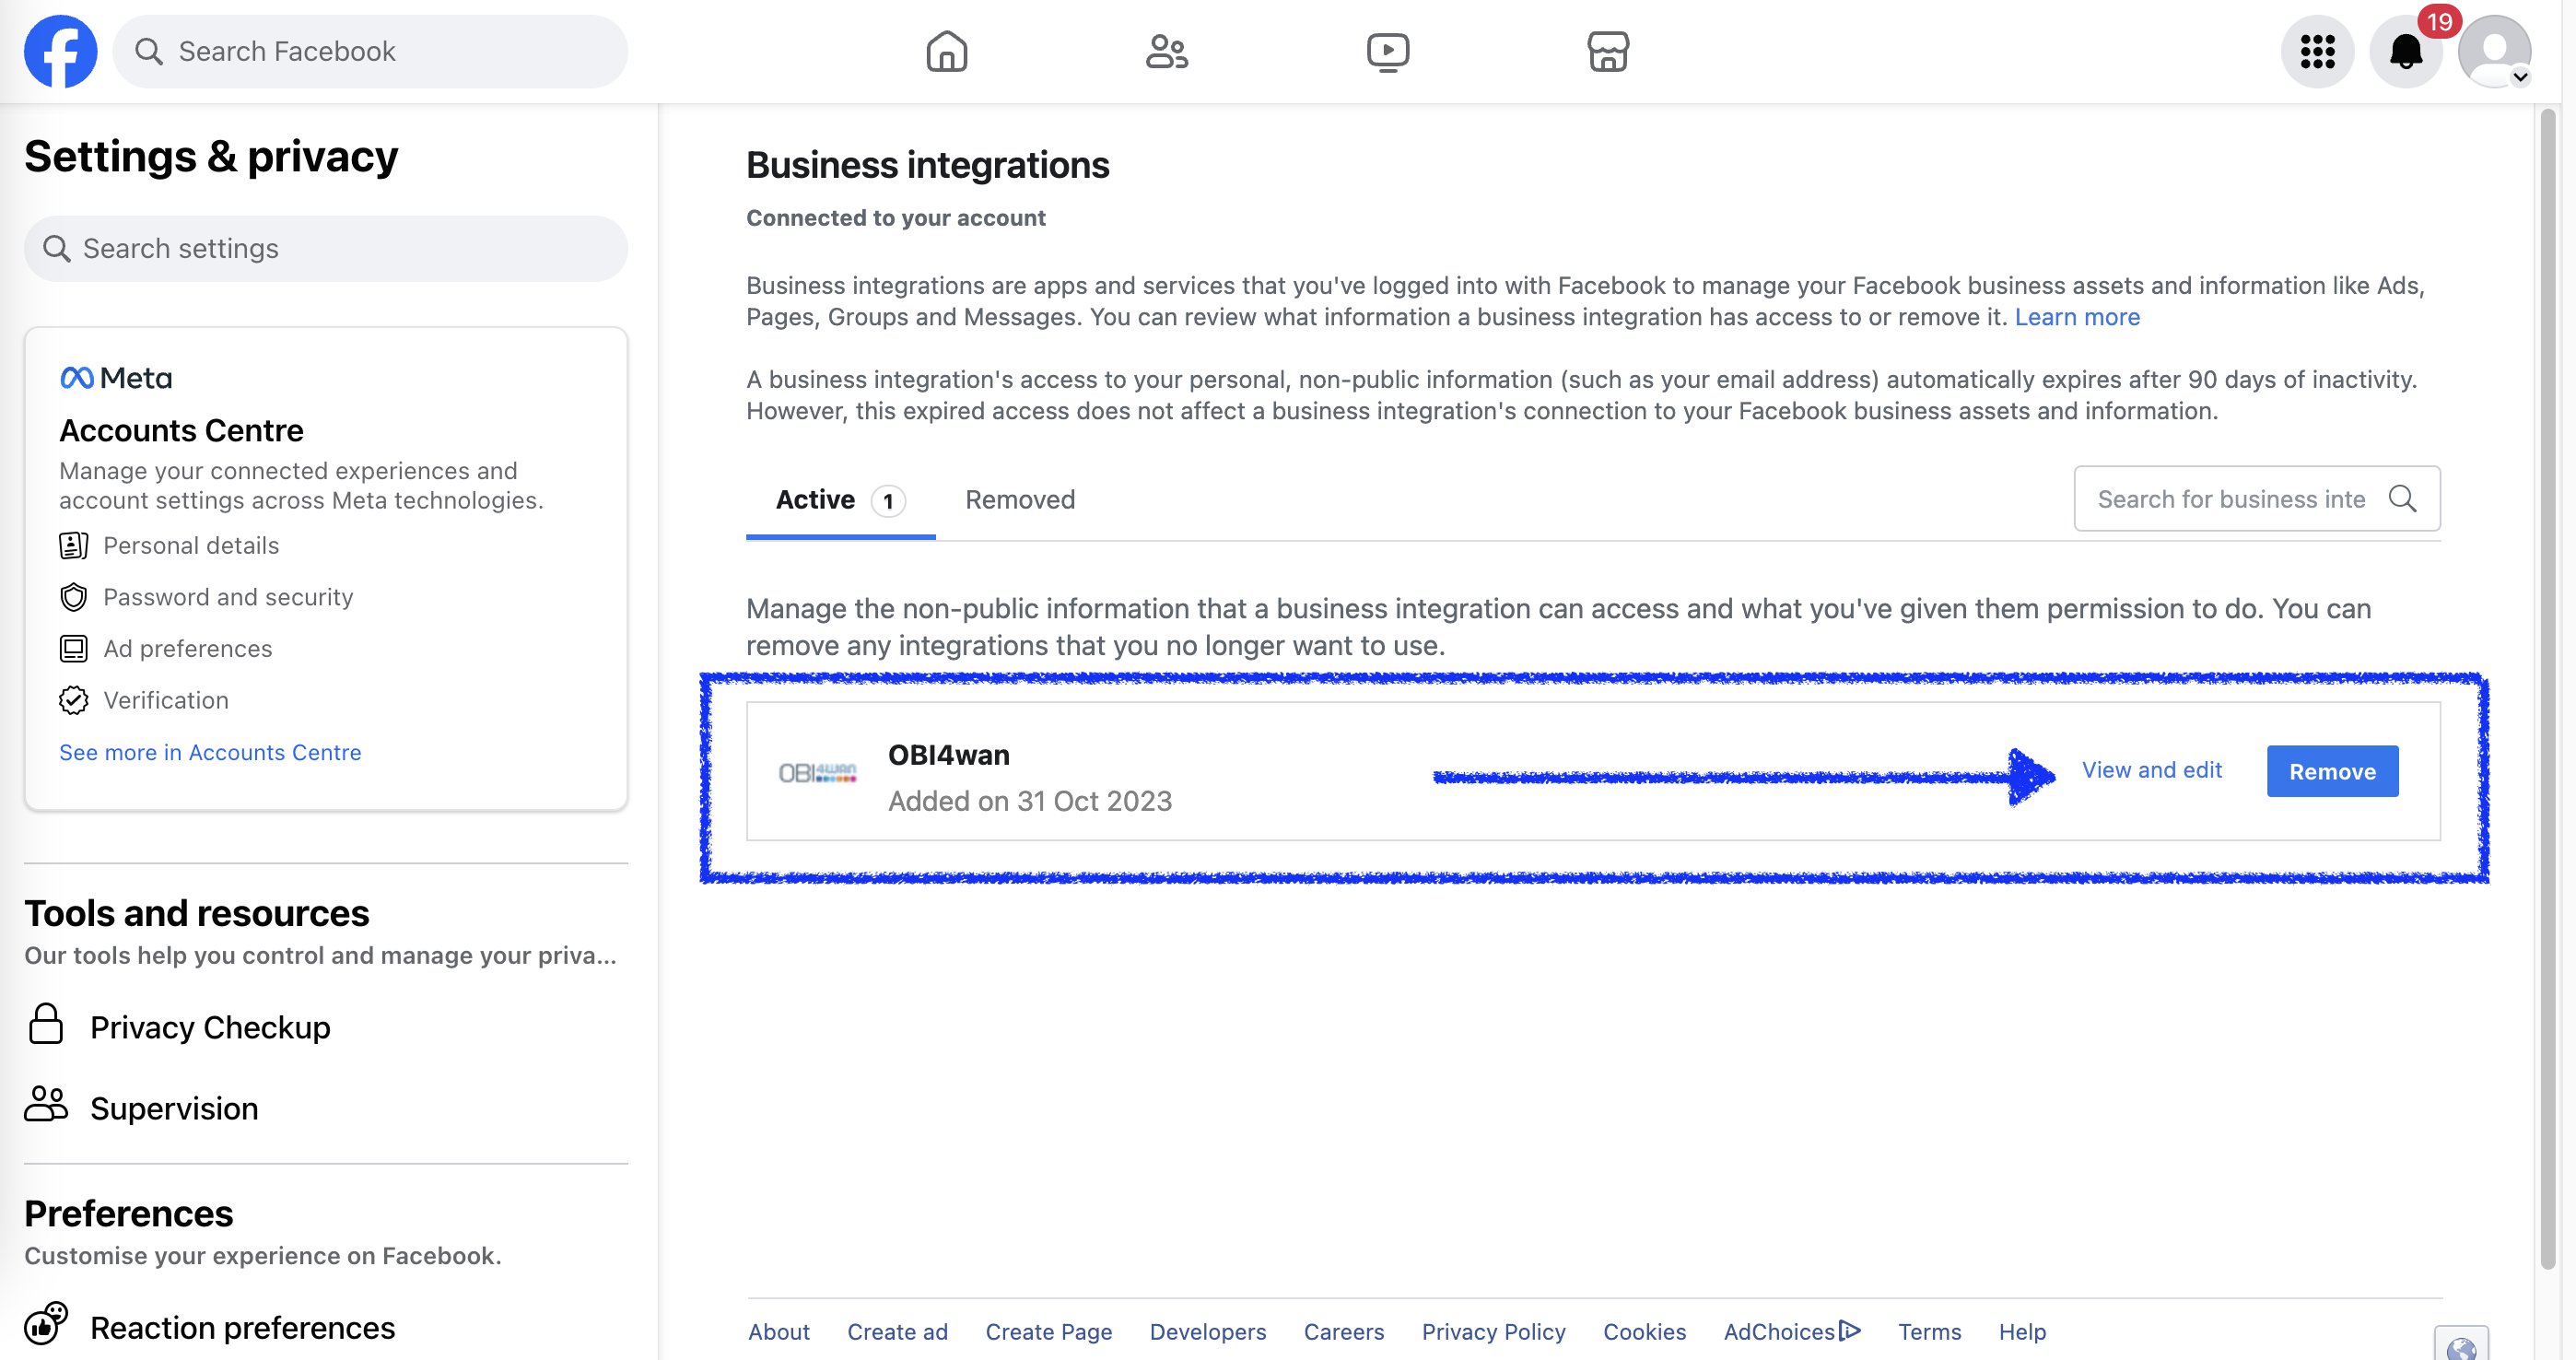This screenshot has width=2576, height=1360.
Task: Click the Reaction preferences like icon
Action: [x=45, y=1323]
